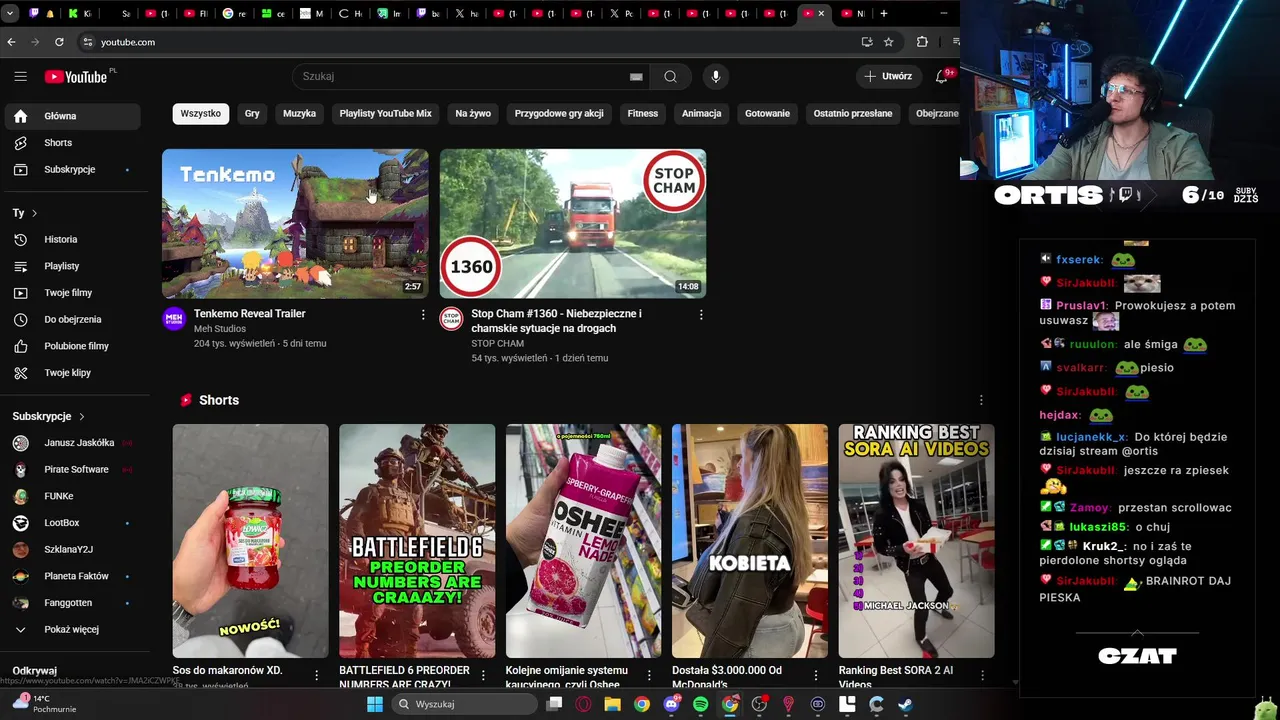Open Pirate Software channel subscription

pos(70,469)
